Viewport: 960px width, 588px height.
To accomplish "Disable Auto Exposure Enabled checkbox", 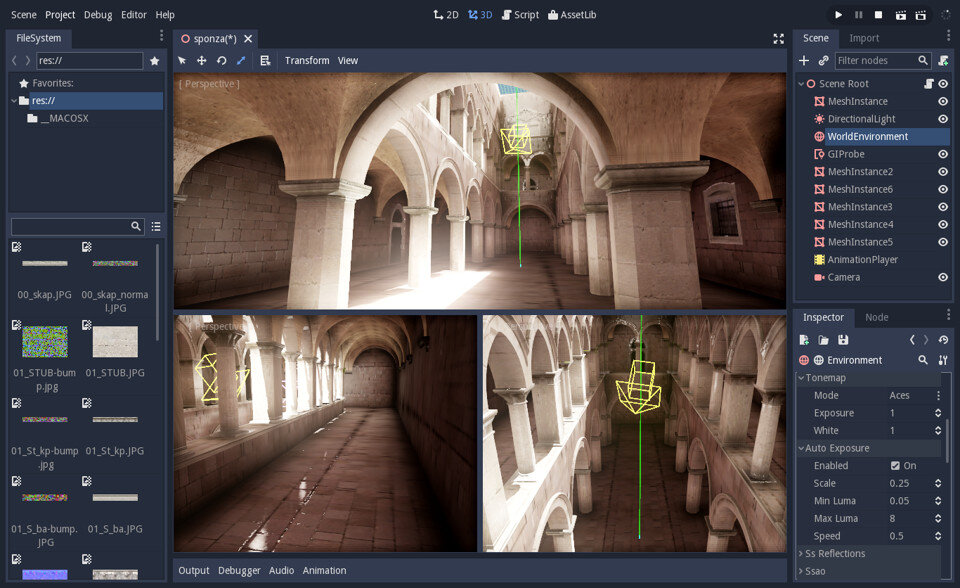I will [895, 466].
